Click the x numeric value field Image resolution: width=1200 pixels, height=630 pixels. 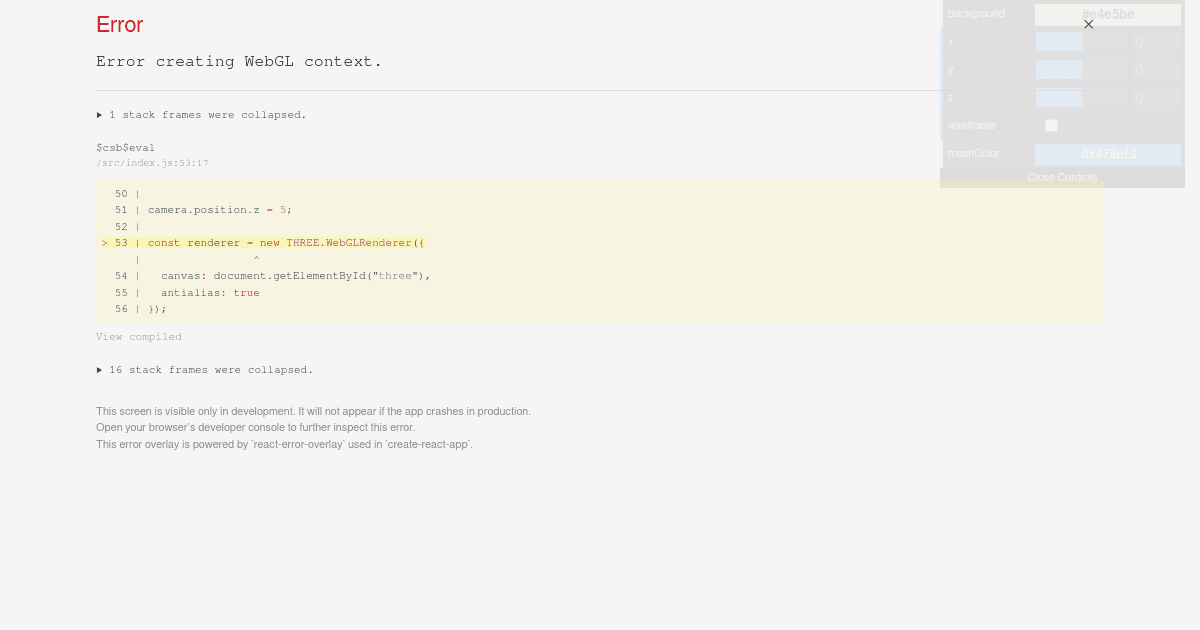(x=1157, y=42)
